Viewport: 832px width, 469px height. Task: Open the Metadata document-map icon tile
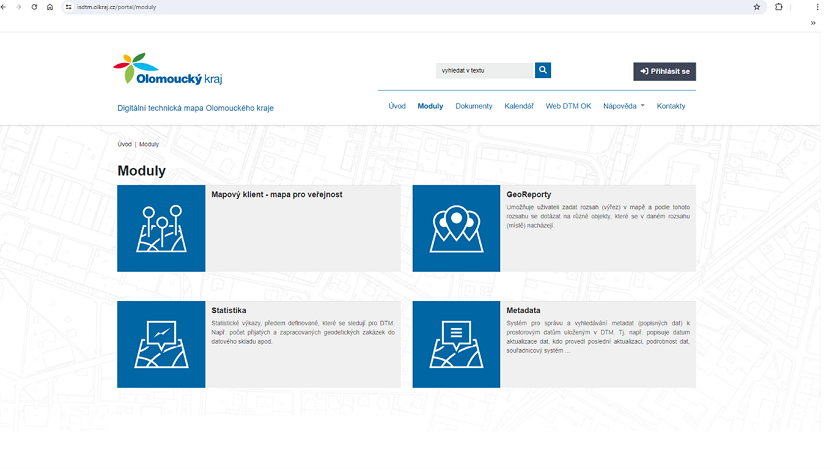coord(456,344)
